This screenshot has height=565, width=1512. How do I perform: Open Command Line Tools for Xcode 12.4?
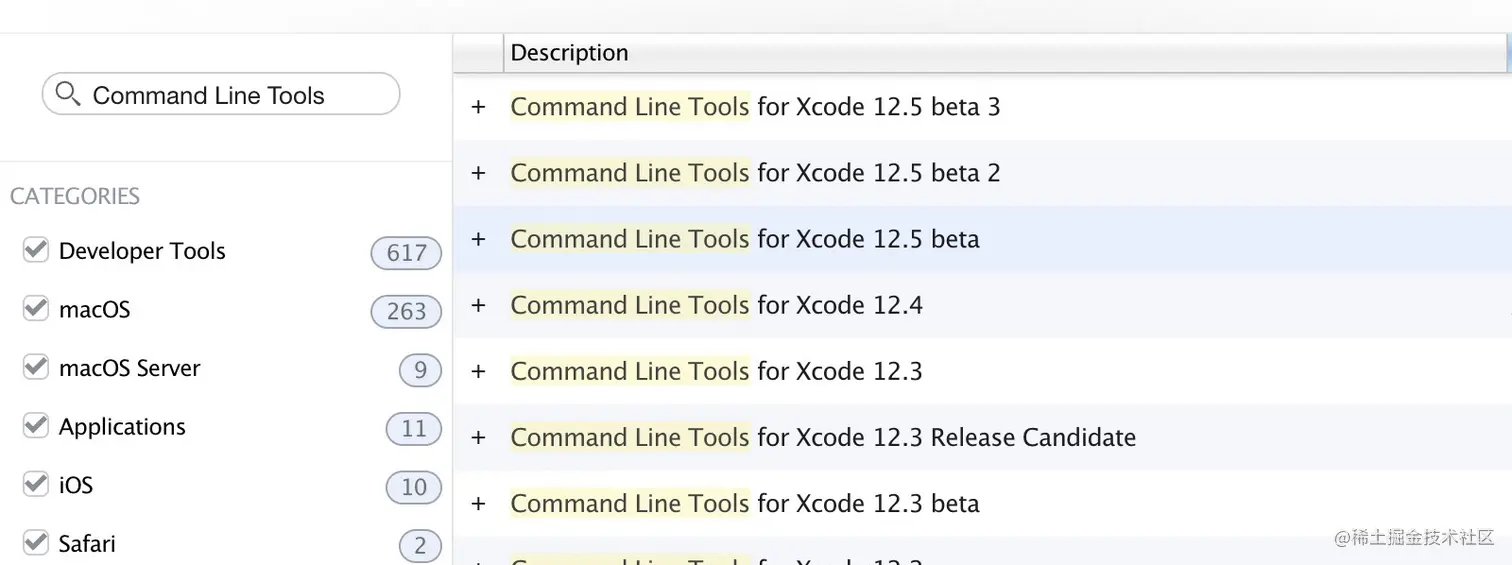pos(716,305)
